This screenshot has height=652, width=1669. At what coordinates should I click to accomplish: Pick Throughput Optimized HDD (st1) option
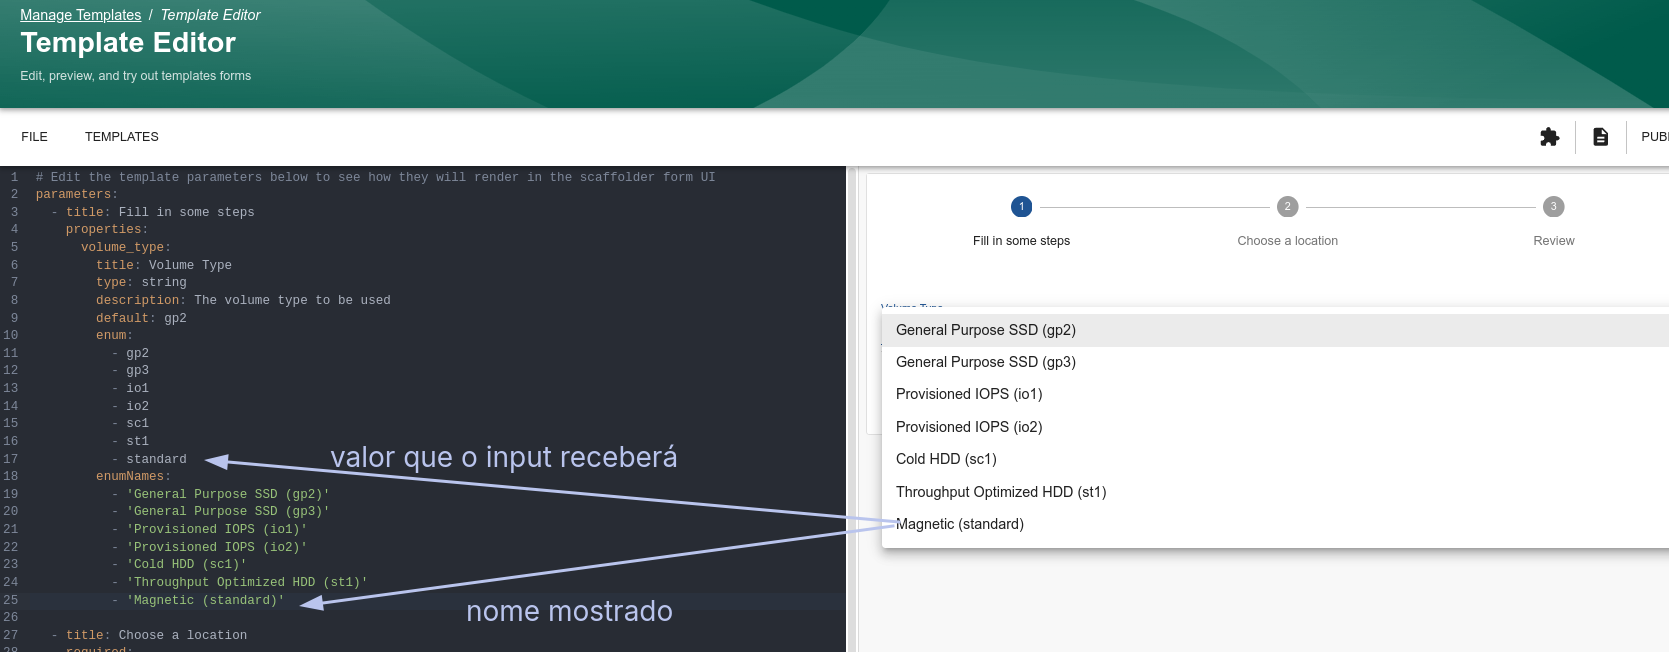pyautogui.click(x=1001, y=492)
